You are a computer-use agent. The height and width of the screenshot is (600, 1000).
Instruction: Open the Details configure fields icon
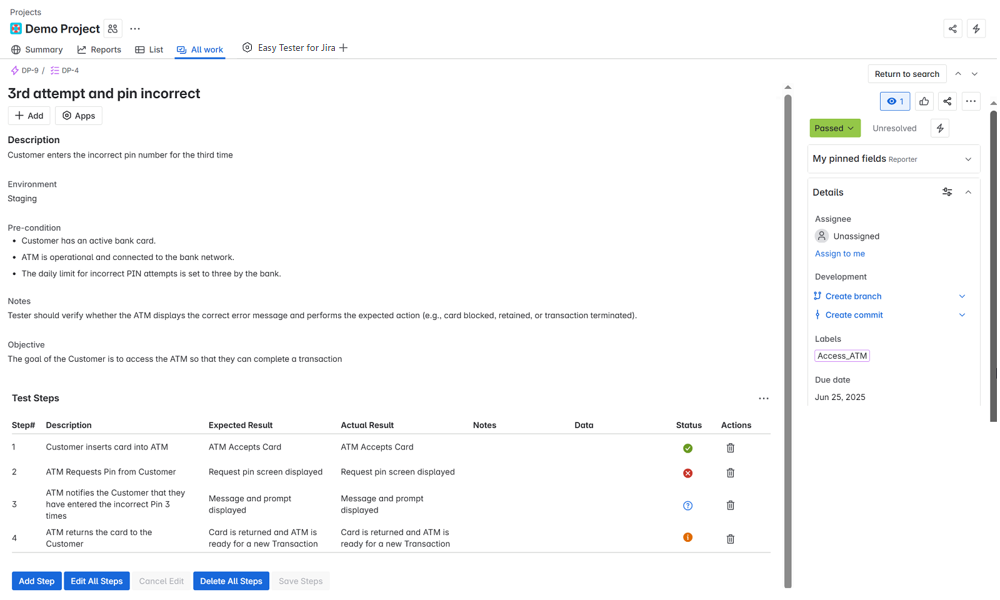click(x=948, y=192)
